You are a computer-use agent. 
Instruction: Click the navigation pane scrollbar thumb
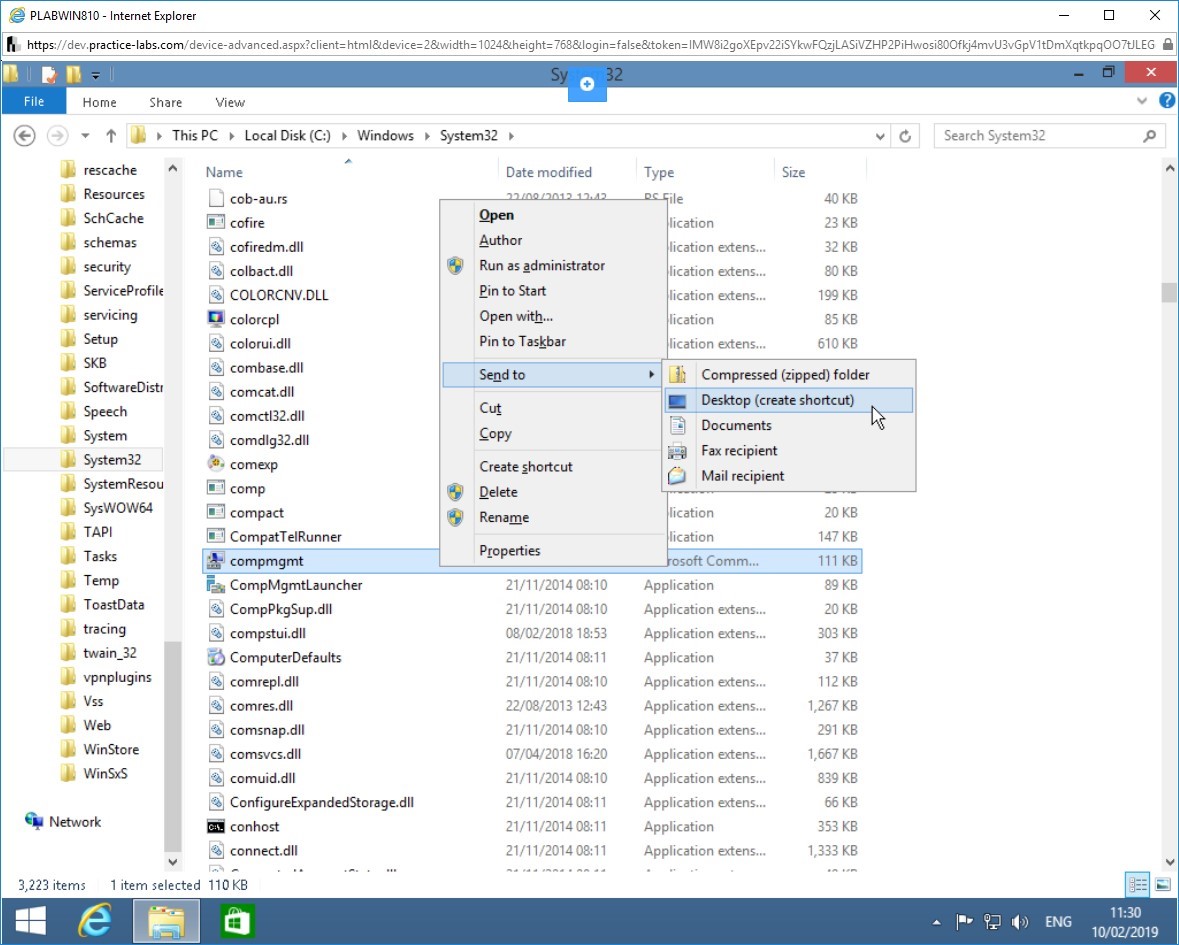(x=172, y=745)
